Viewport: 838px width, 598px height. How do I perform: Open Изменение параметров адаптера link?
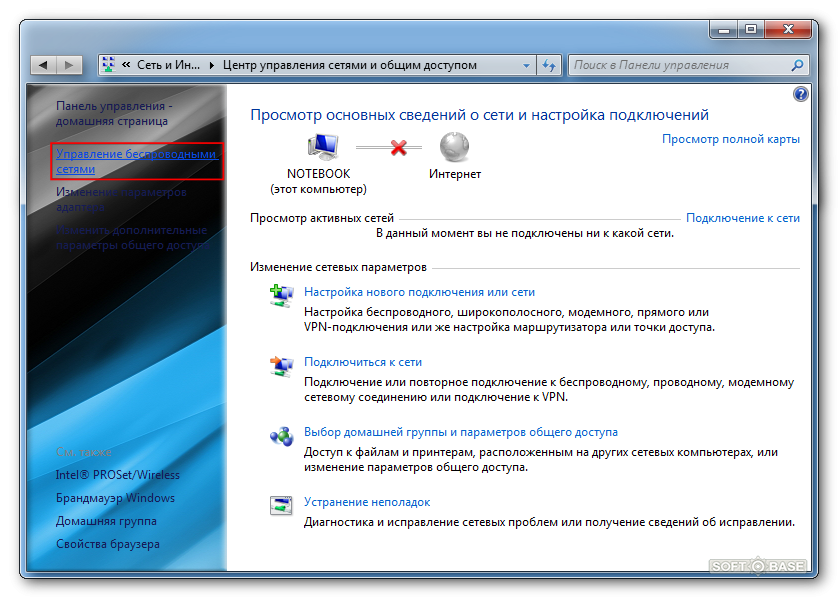(x=121, y=199)
